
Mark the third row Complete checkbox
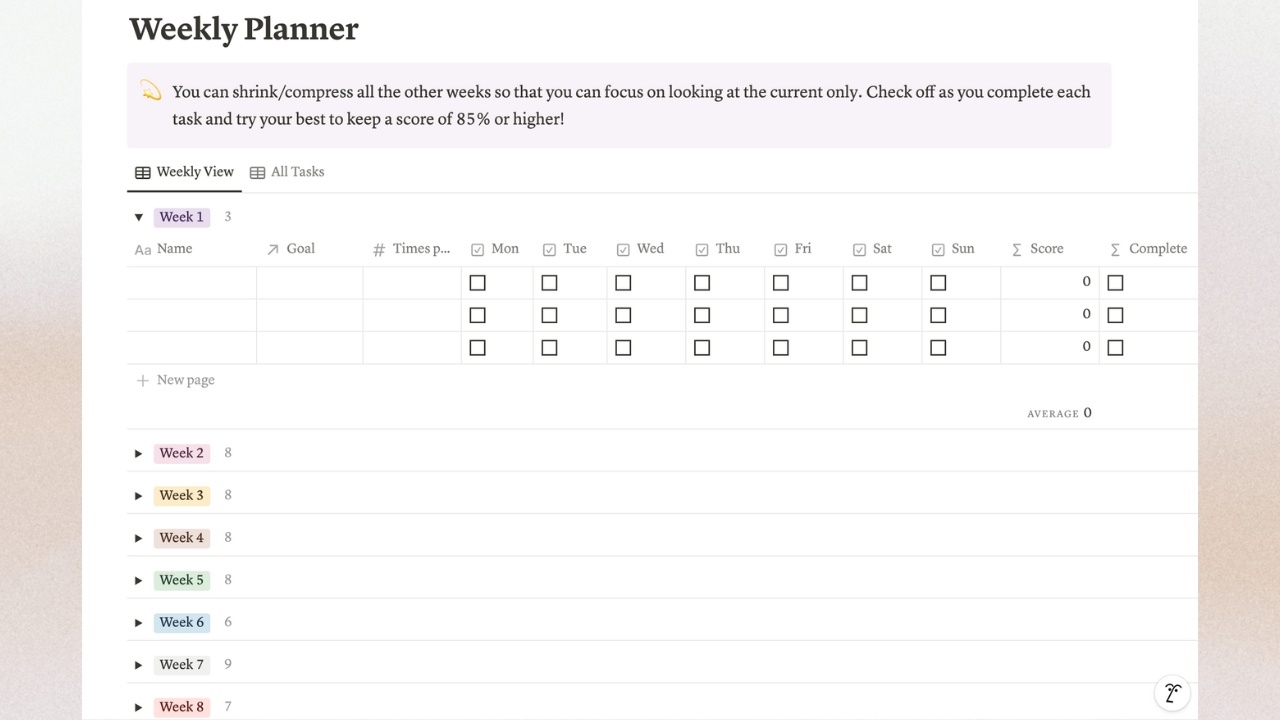(x=1115, y=347)
